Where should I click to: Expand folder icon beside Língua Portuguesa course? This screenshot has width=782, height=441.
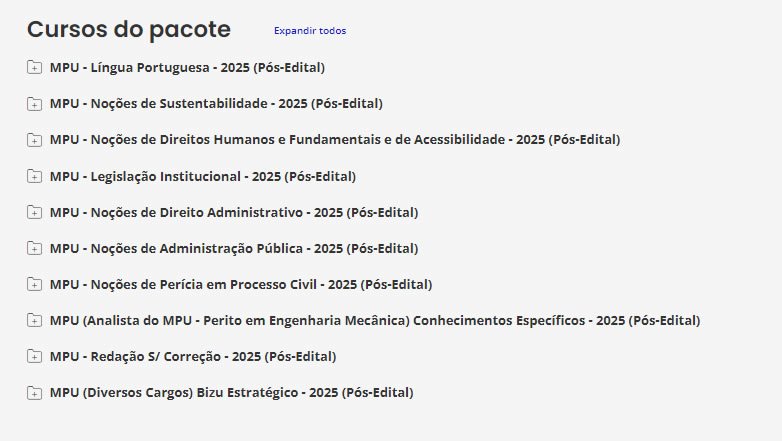35,68
